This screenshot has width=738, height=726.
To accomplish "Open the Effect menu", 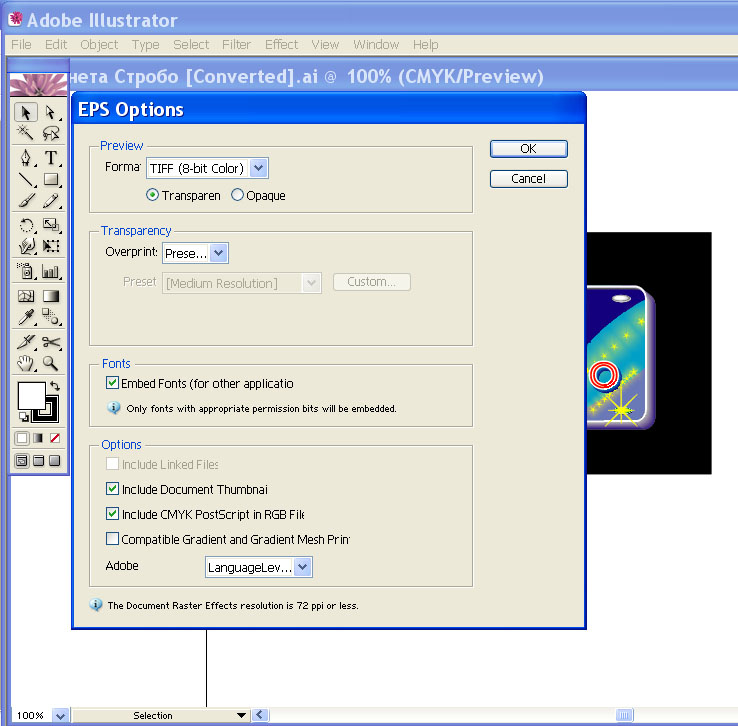I will tap(281, 45).
